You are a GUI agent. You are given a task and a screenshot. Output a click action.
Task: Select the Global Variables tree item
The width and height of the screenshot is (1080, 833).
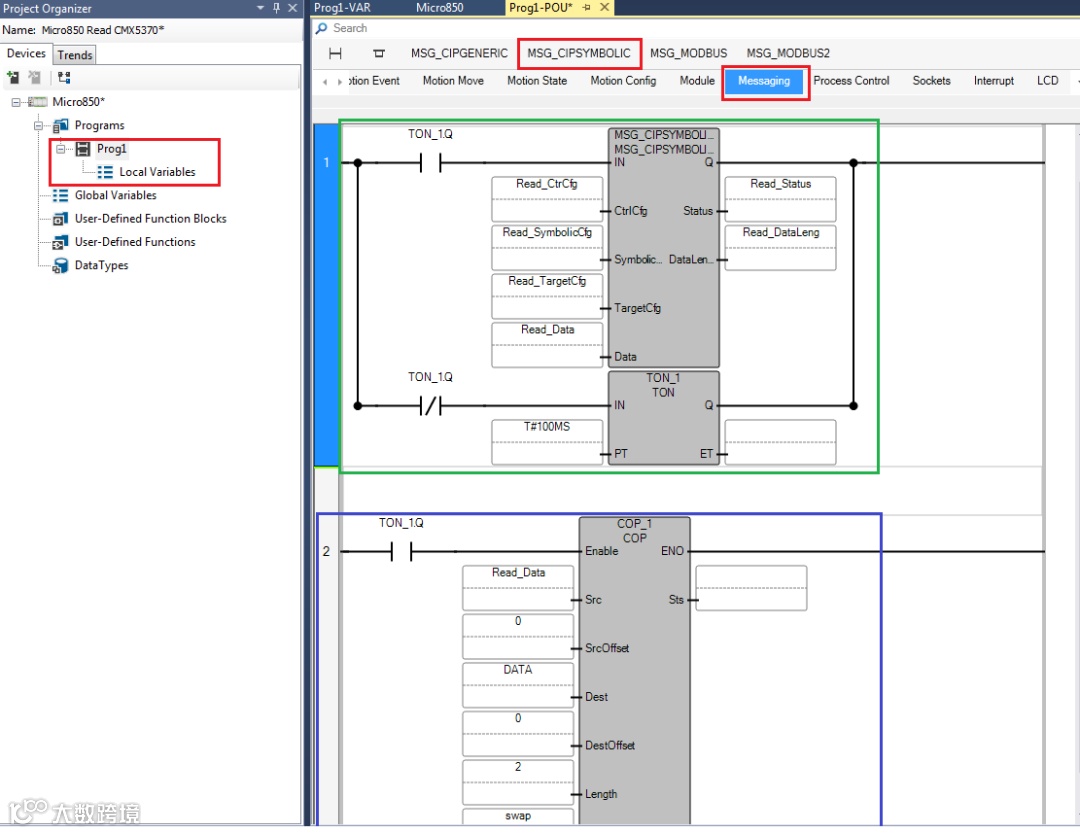pyautogui.click(x=115, y=196)
